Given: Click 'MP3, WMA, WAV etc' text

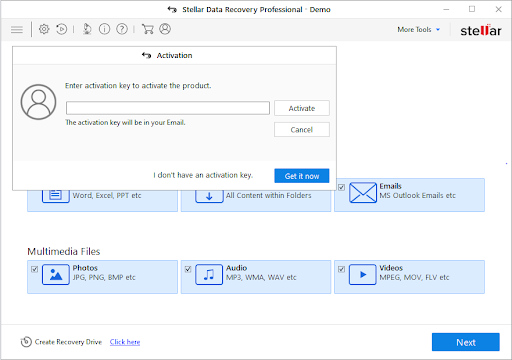Looking at the screenshot, I should point(261,278).
